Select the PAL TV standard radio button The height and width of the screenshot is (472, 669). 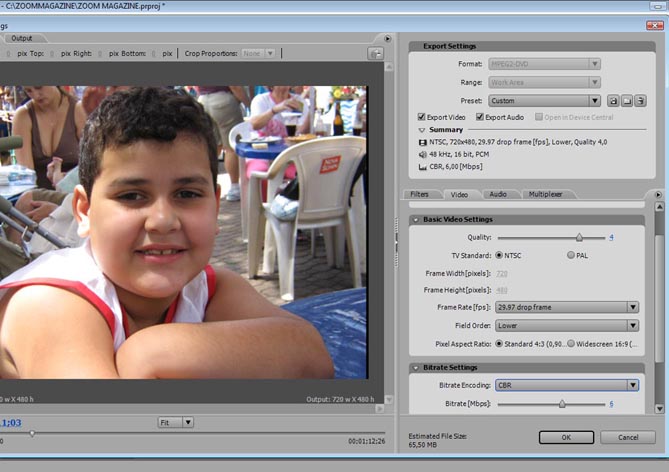coord(571,255)
